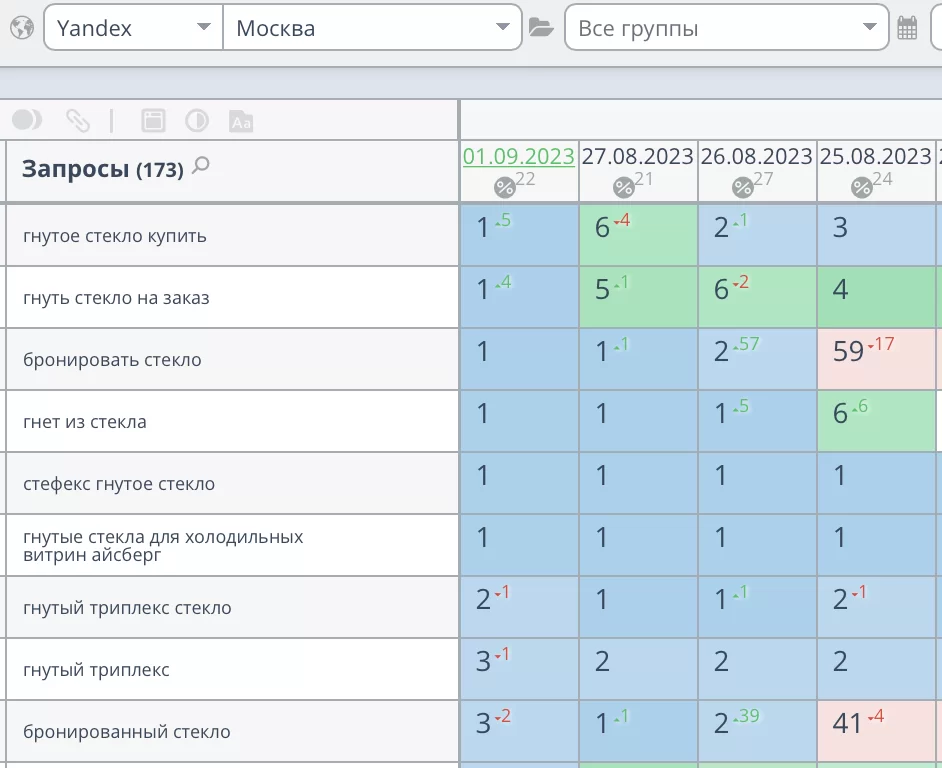Open the calendar date picker icon
Viewport: 942px width, 768px height.
click(x=907, y=28)
